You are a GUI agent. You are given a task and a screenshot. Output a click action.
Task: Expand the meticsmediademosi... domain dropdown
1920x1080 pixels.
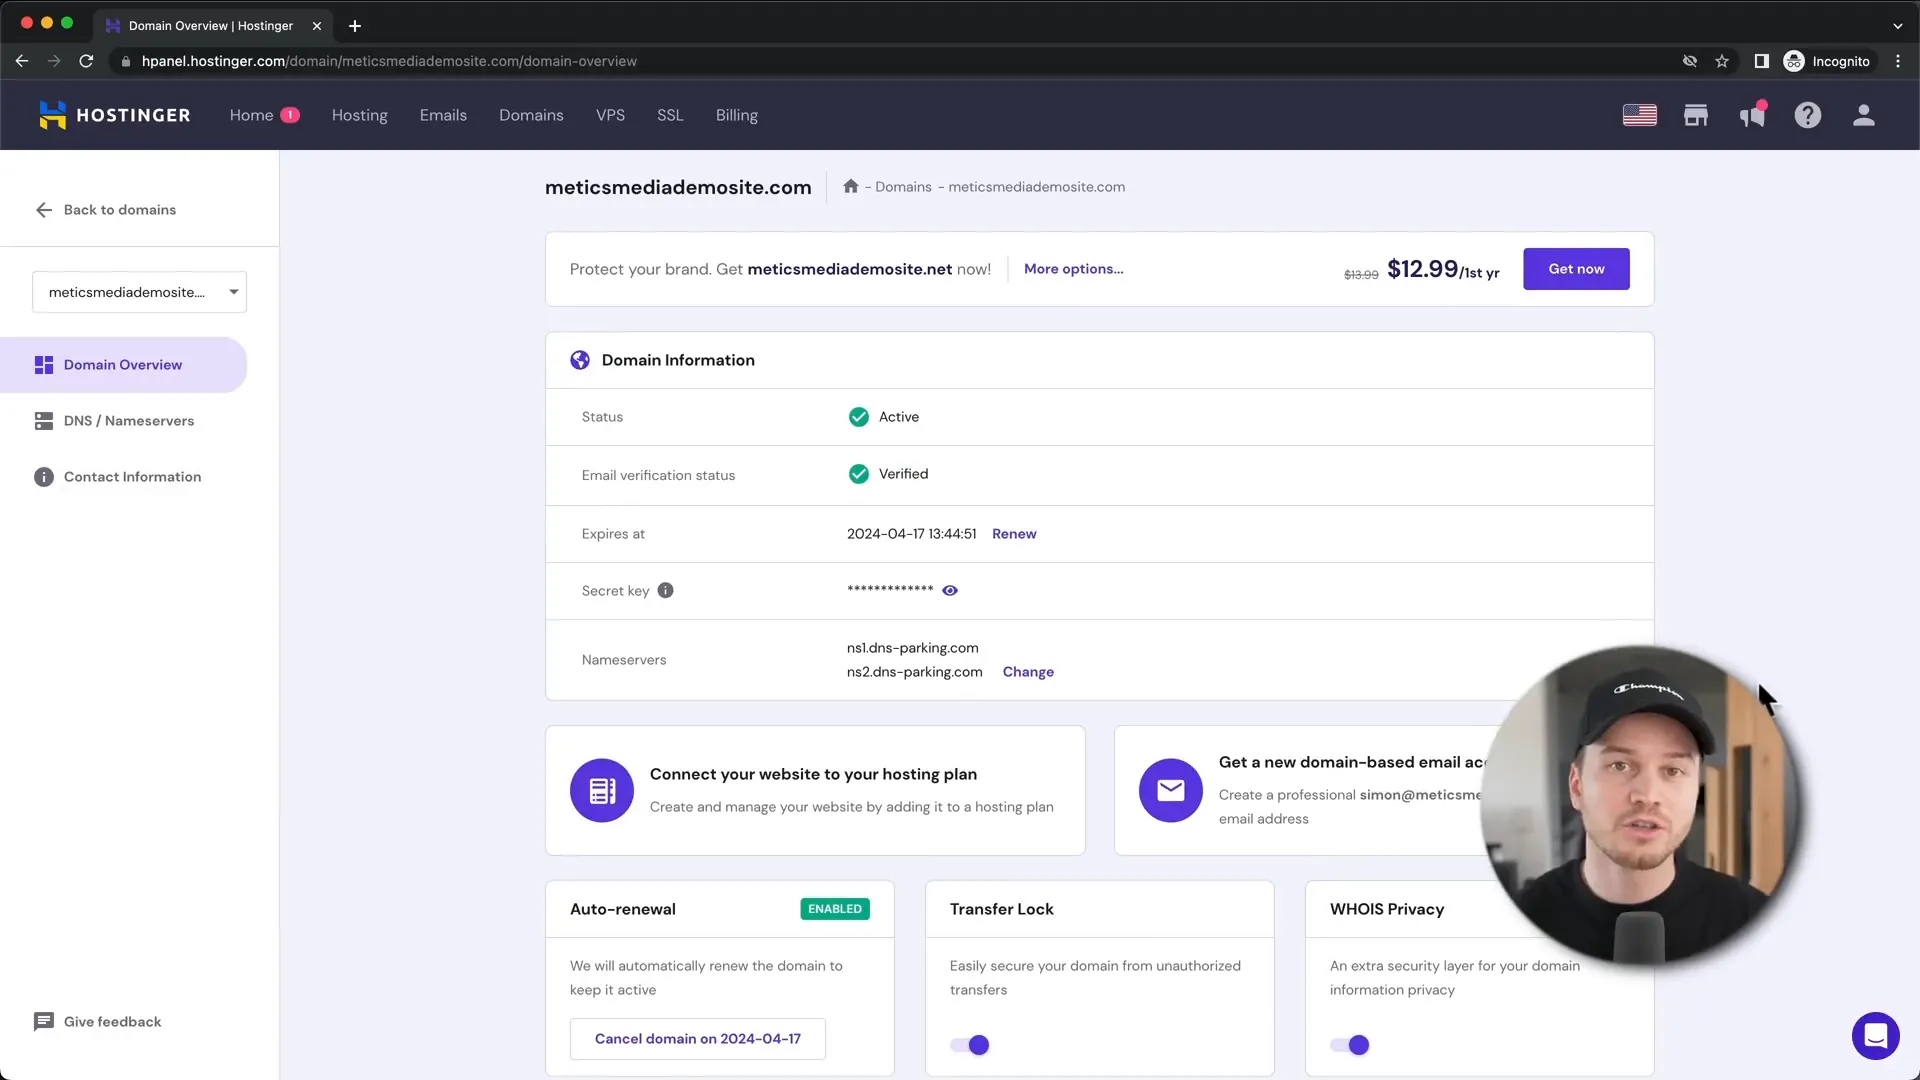[232, 291]
